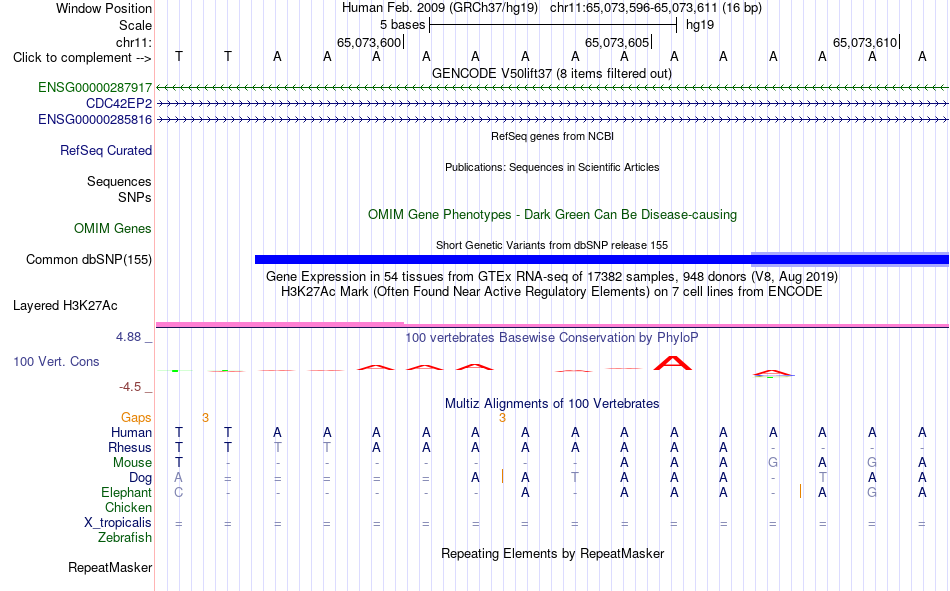Click the green ENSG00000287917 arrowed gene line

pos(552,88)
